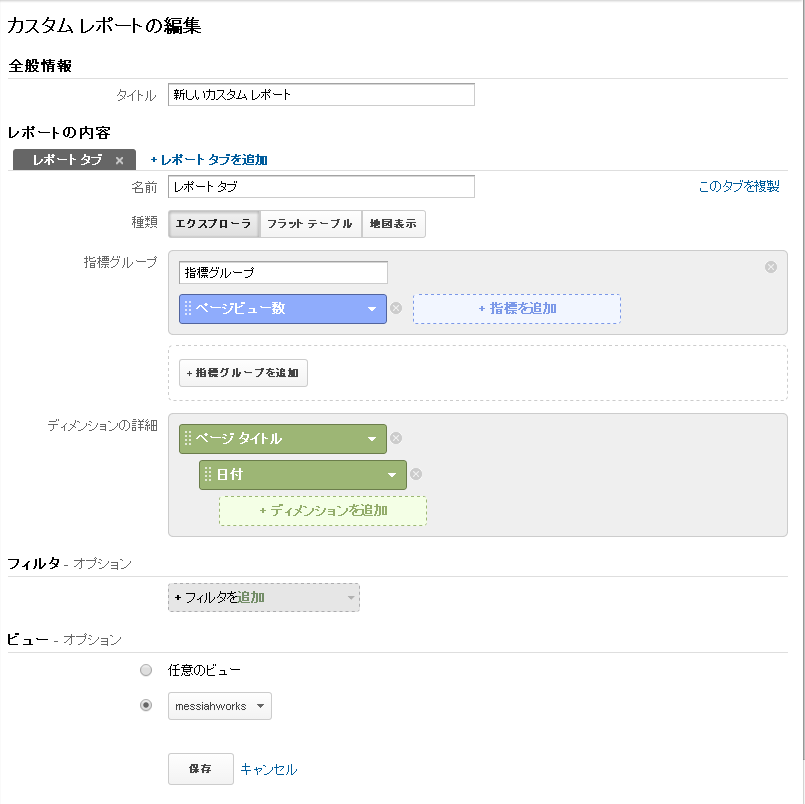
Task: Click the タイトル text field
Action: click(321, 94)
